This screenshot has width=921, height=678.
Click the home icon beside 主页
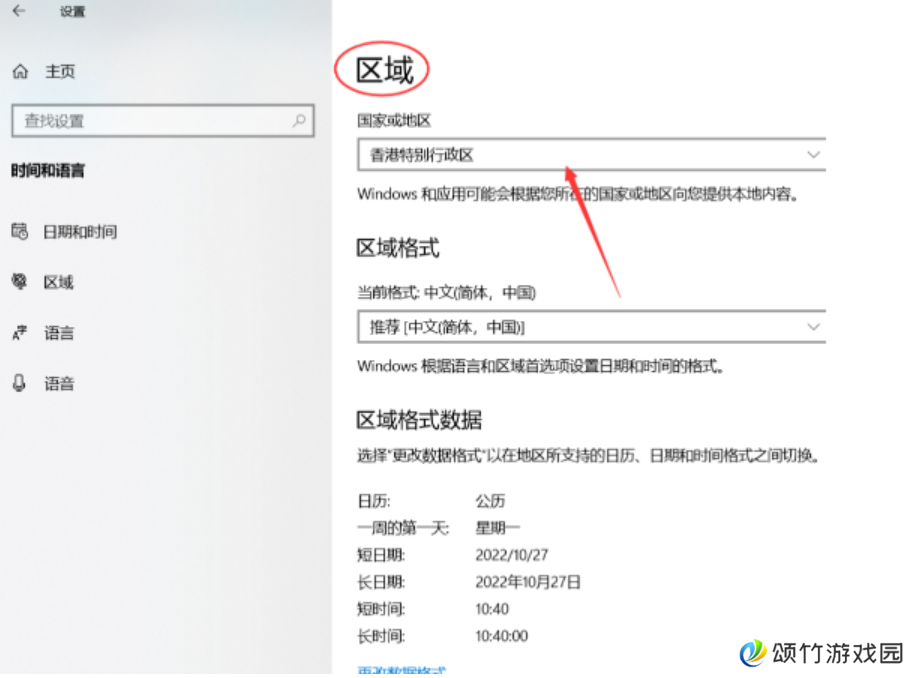pos(21,72)
